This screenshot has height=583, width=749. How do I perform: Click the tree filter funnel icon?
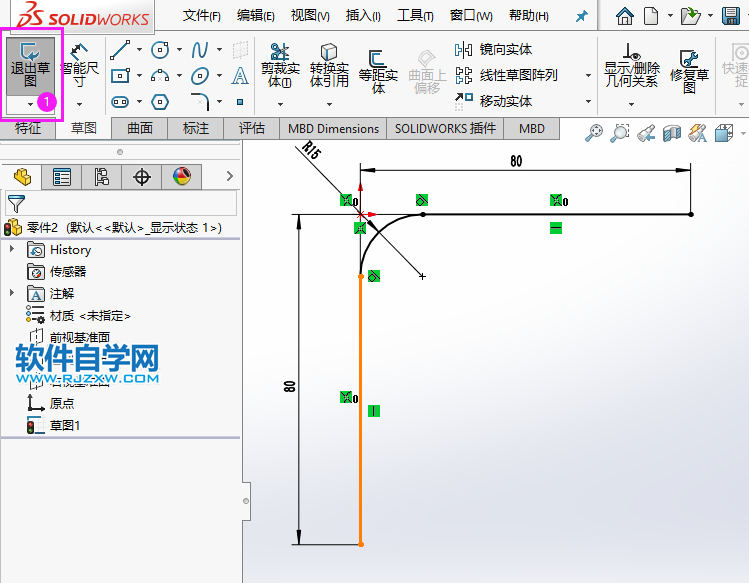click(16, 204)
